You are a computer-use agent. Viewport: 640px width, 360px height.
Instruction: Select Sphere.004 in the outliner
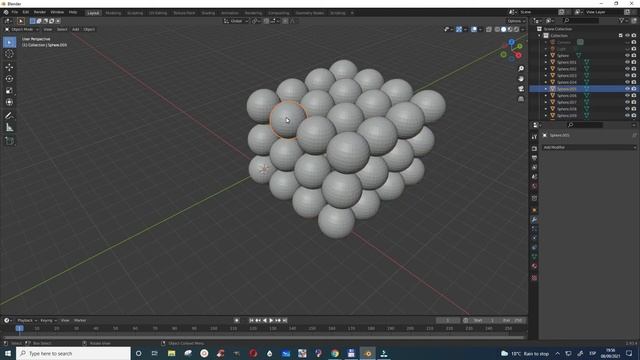[x=567, y=82]
